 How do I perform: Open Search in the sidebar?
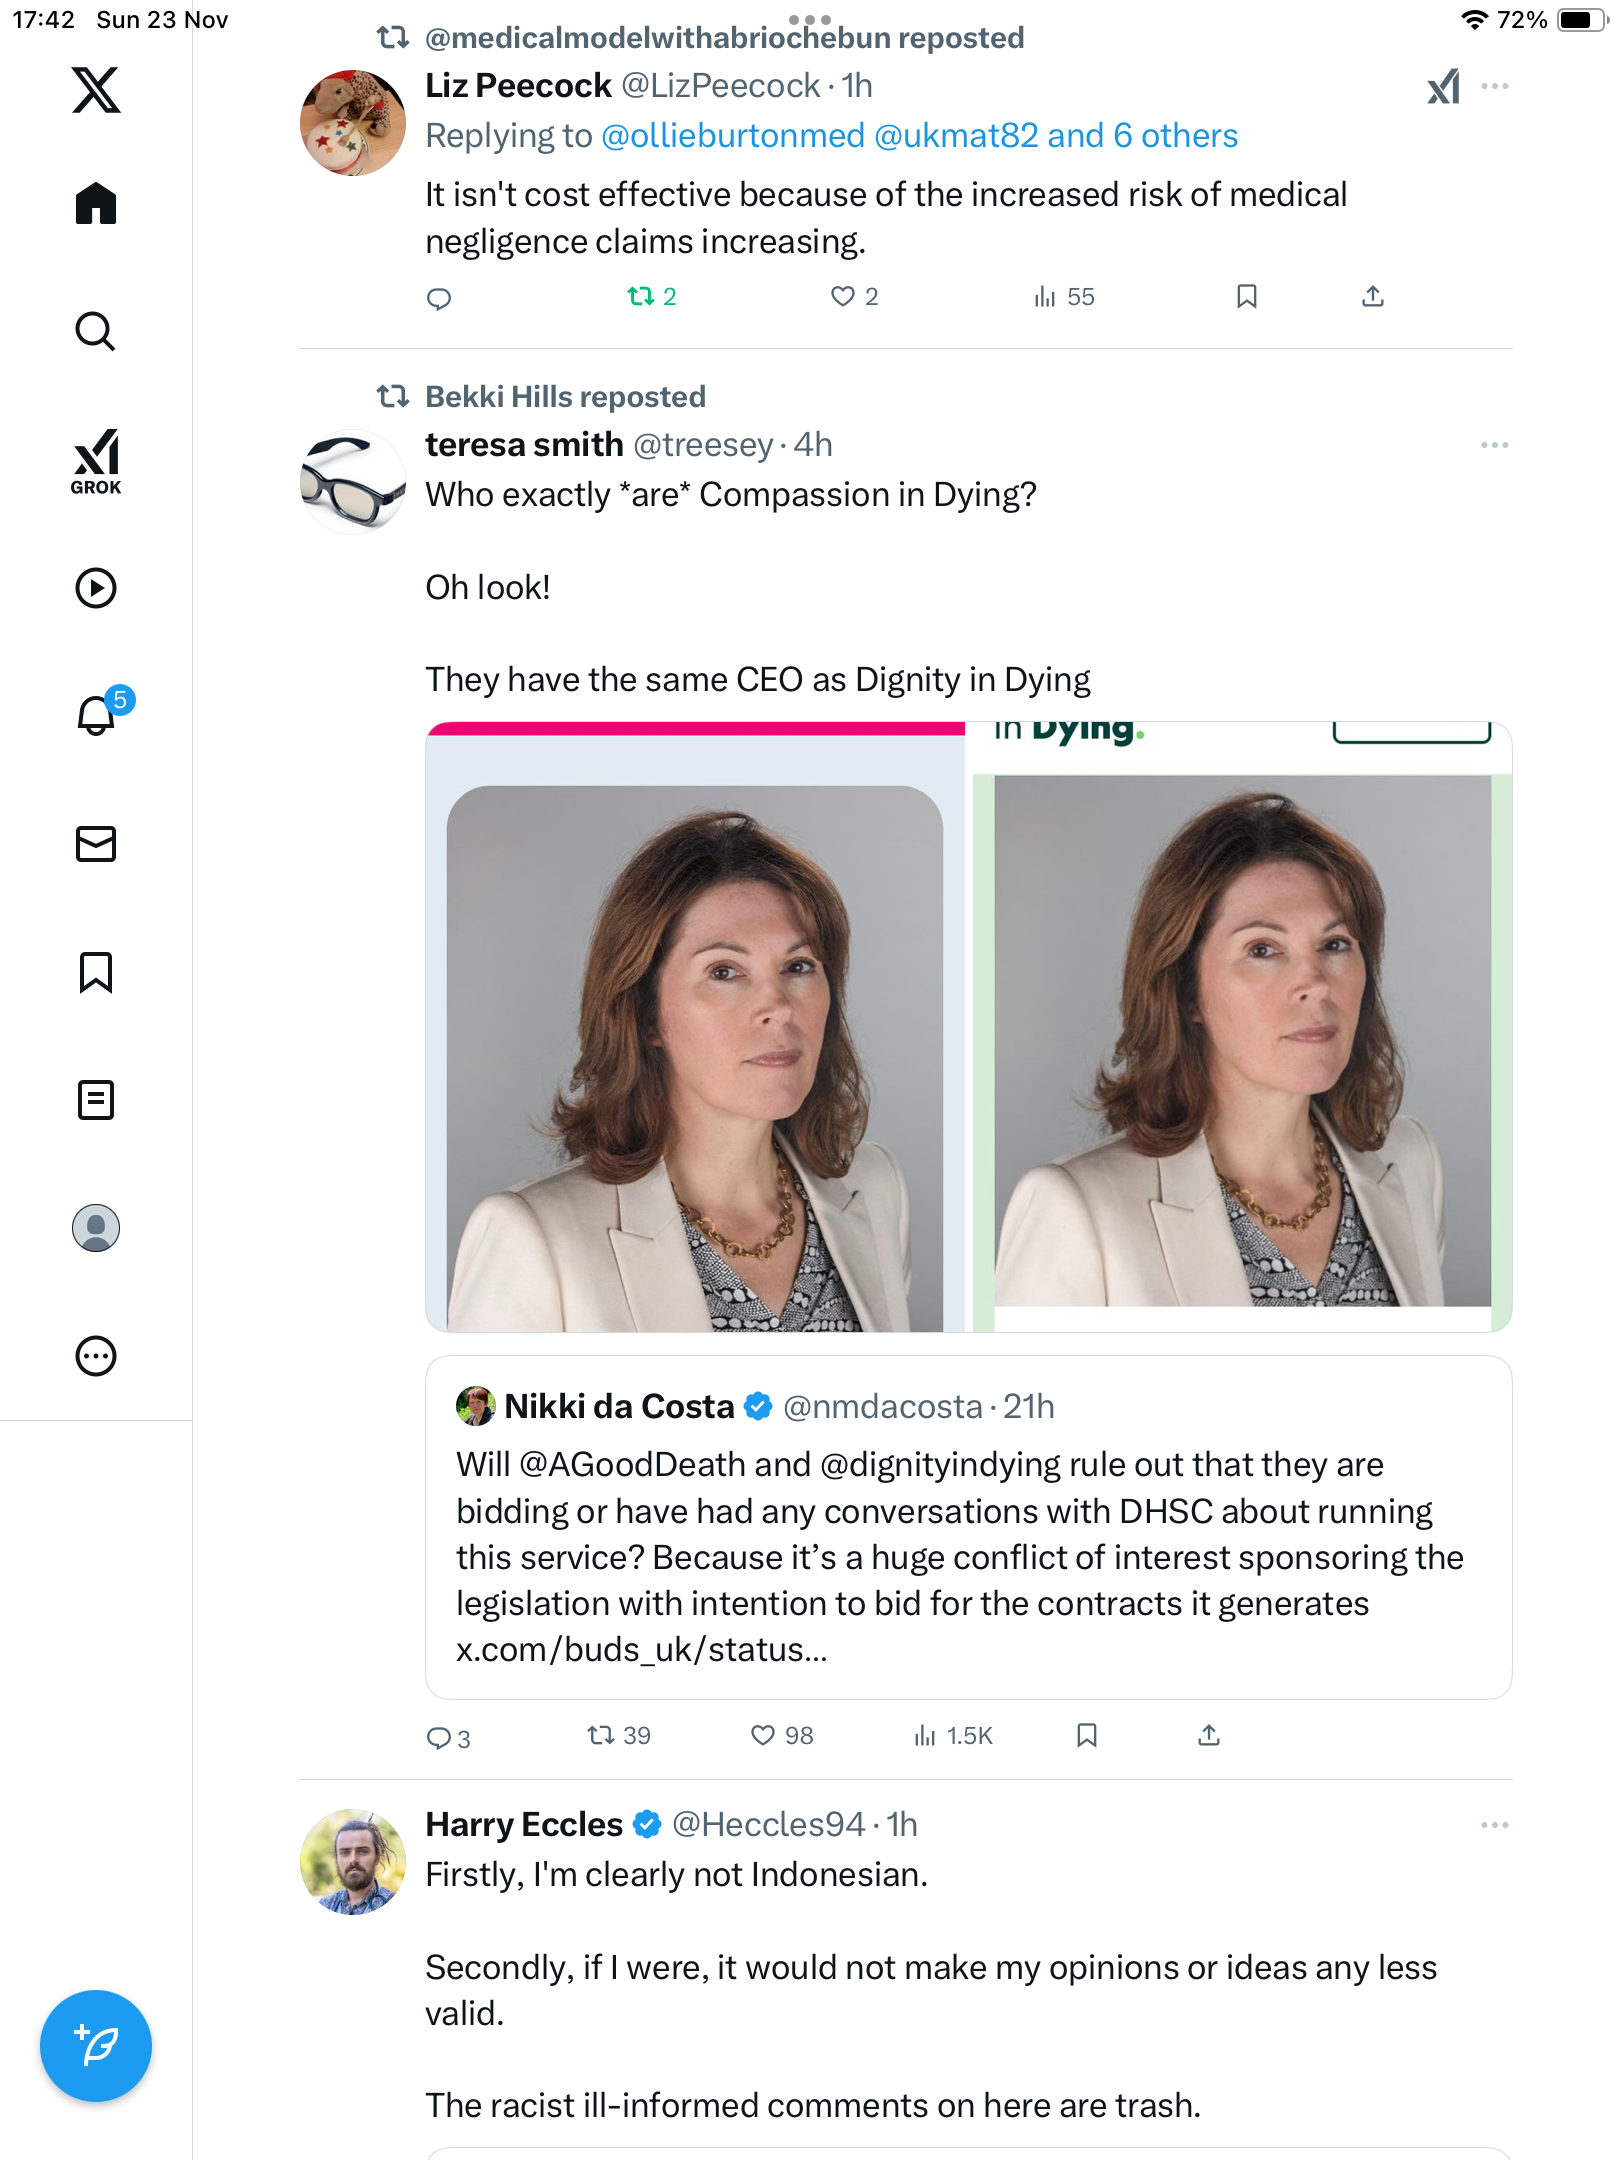click(96, 332)
